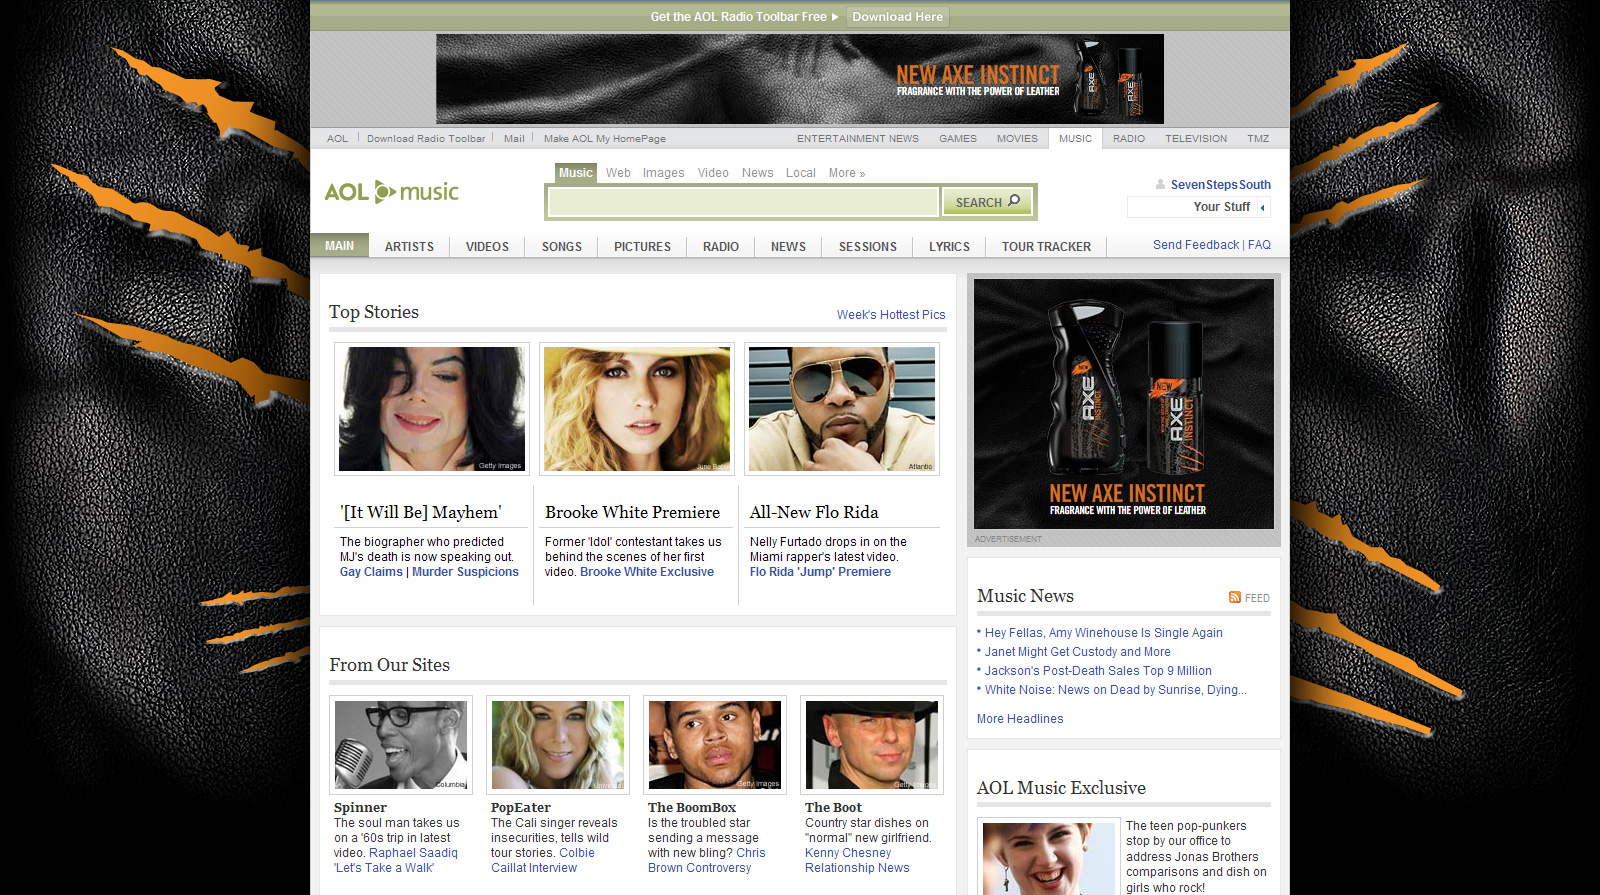Click the Flo Rida story thumbnail
This screenshot has width=1600, height=895.
[x=842, y=409]
